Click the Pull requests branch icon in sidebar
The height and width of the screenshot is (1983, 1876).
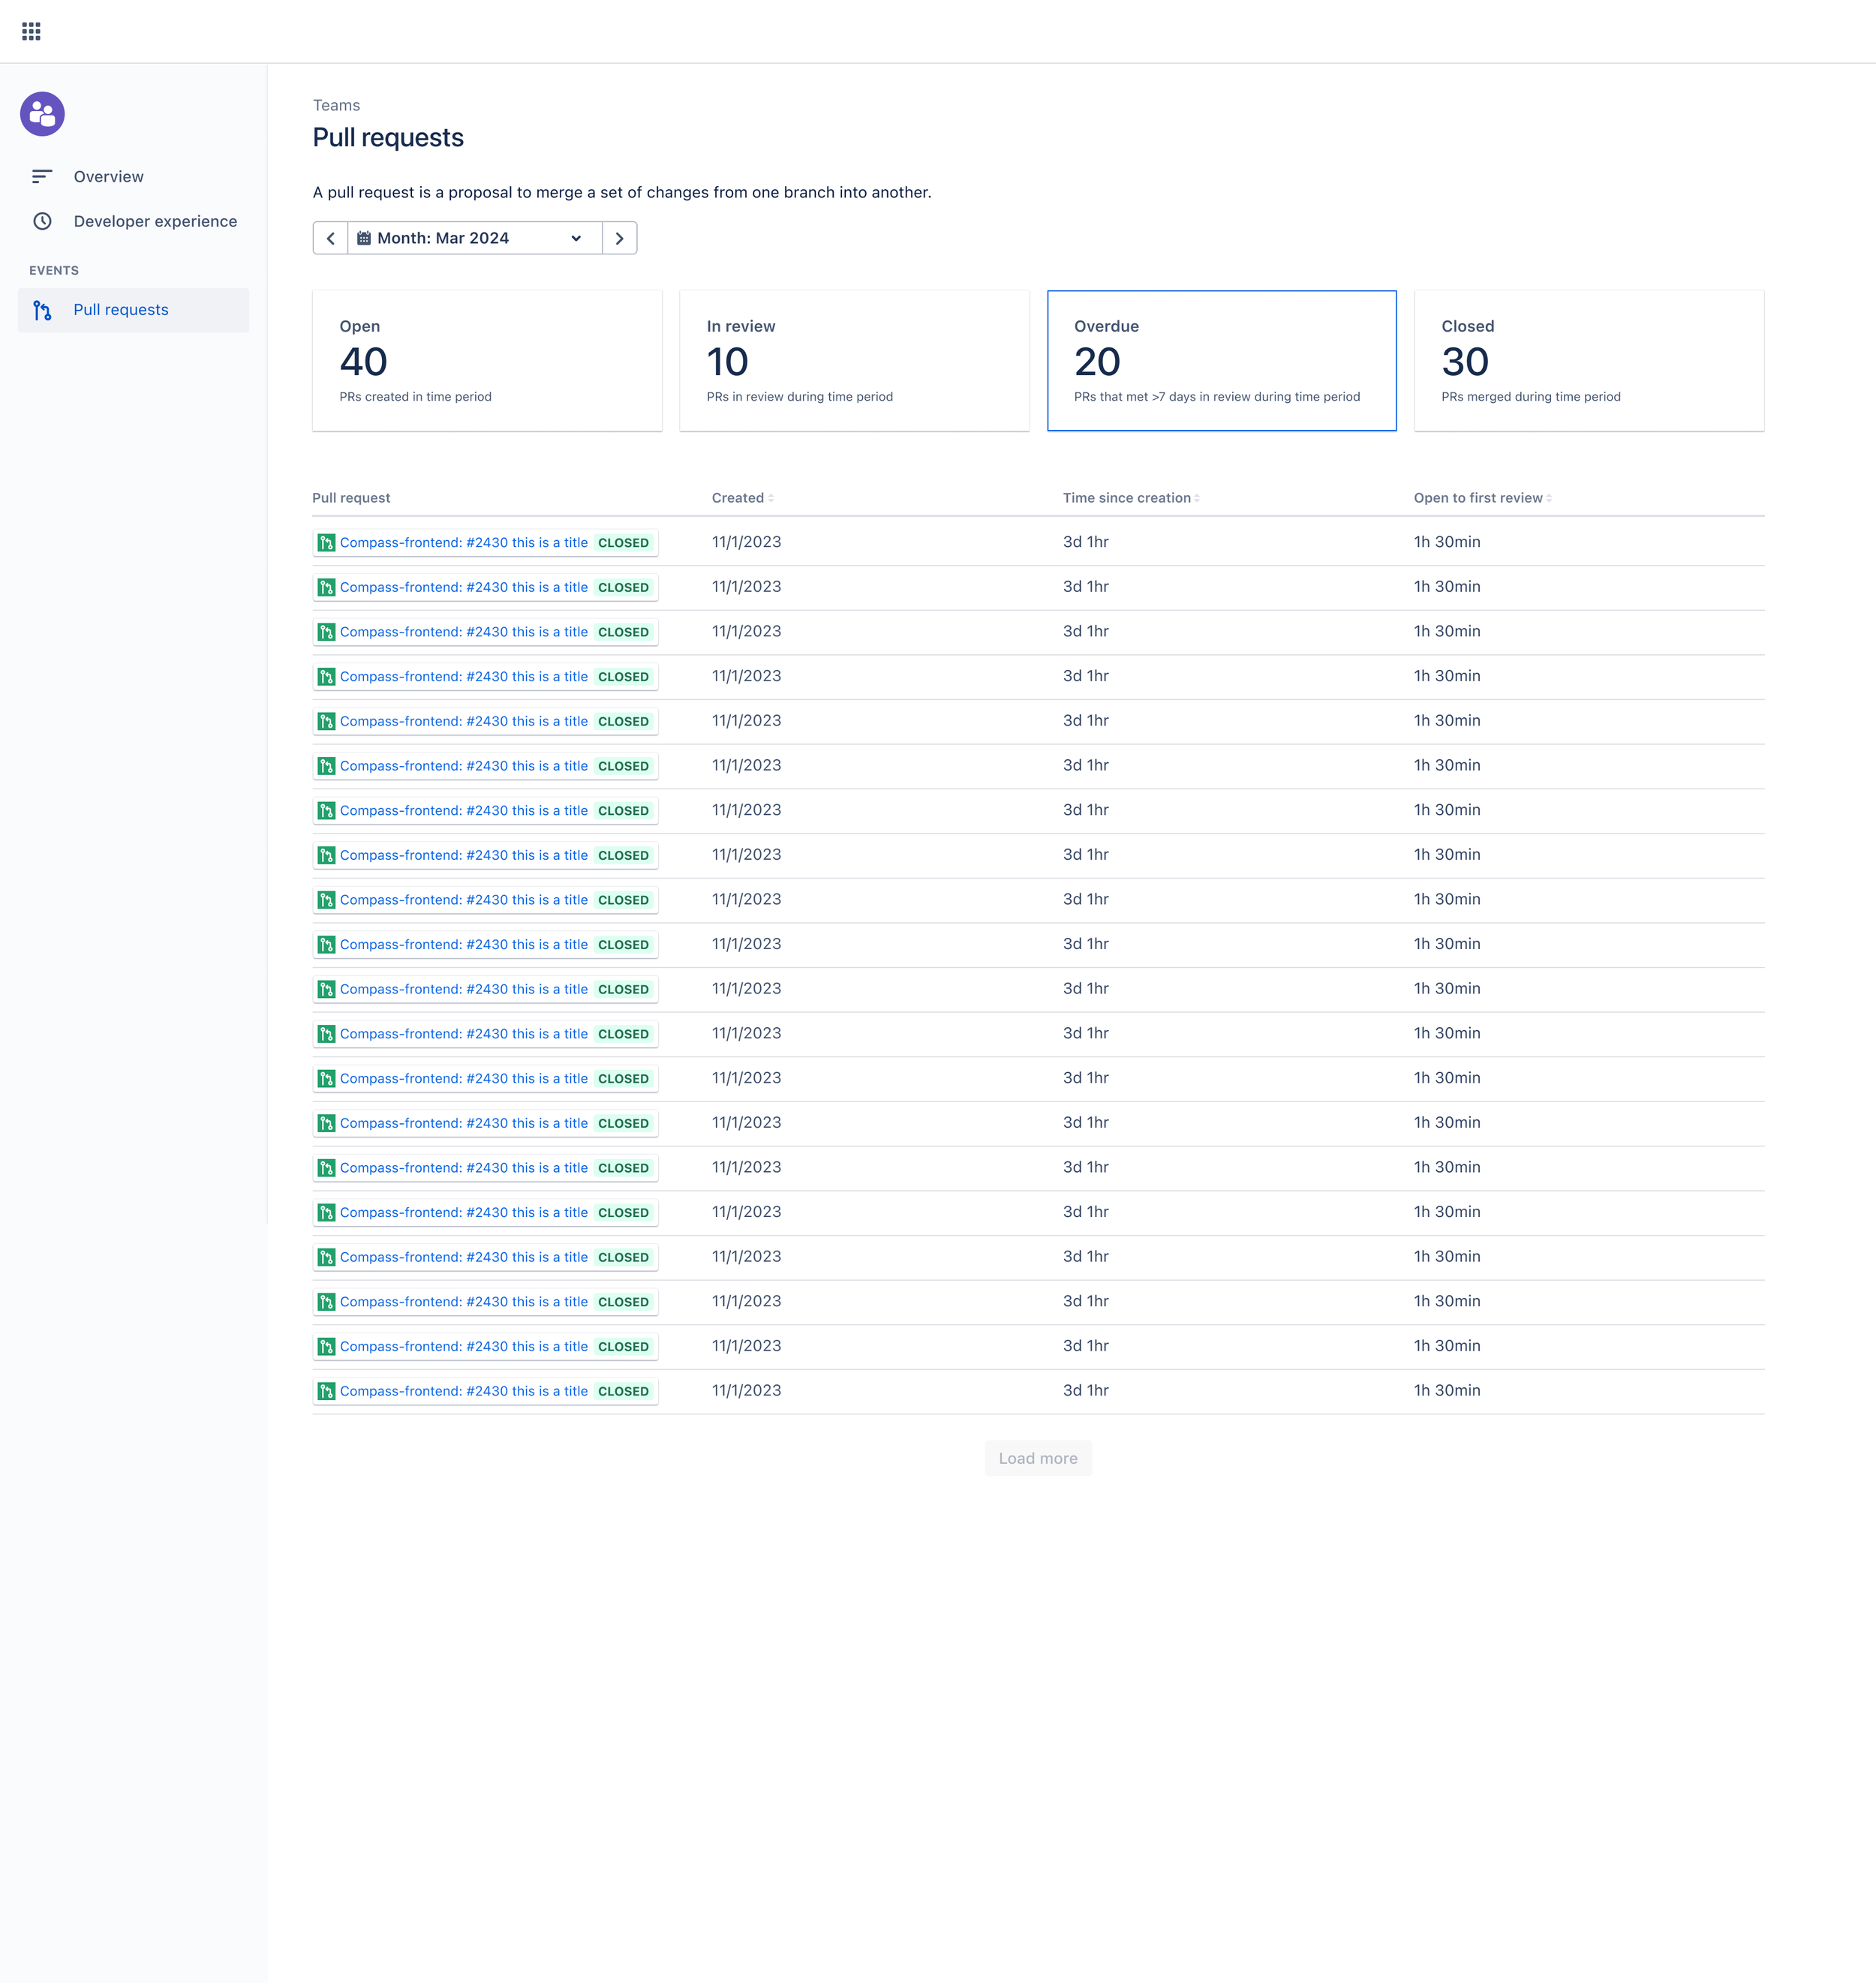42,310
